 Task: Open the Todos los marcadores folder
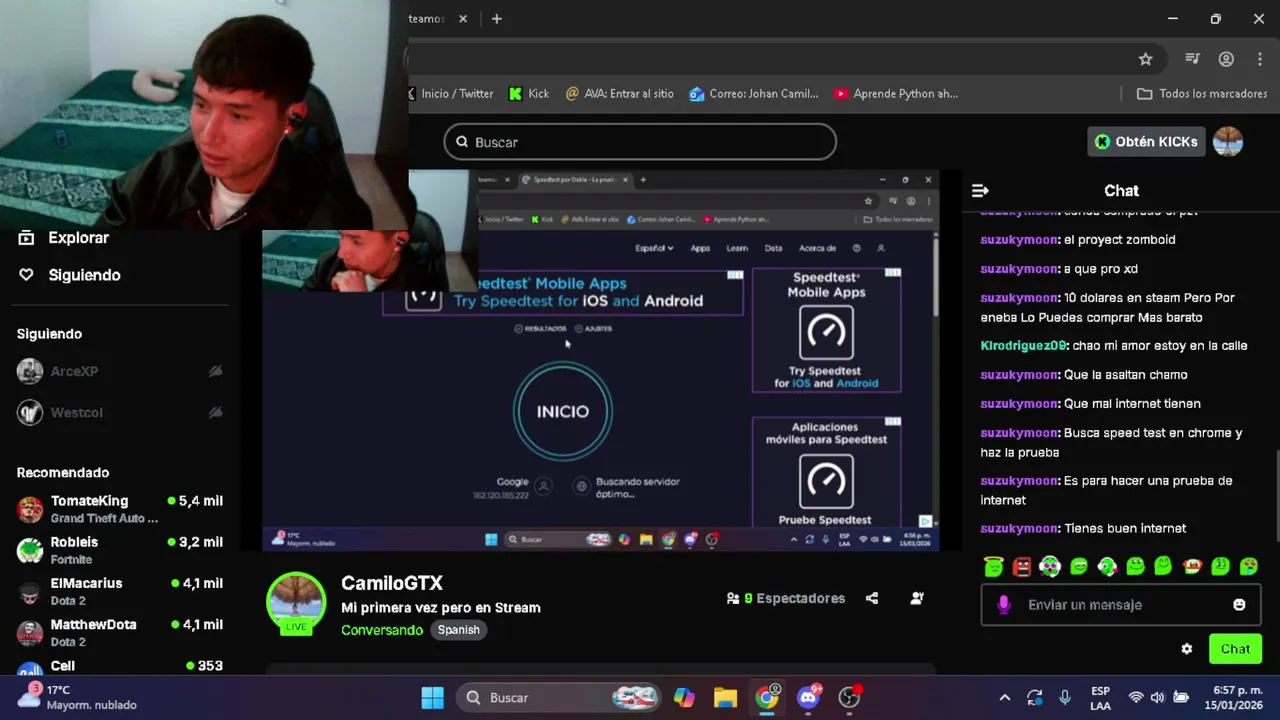point(1202,93)
